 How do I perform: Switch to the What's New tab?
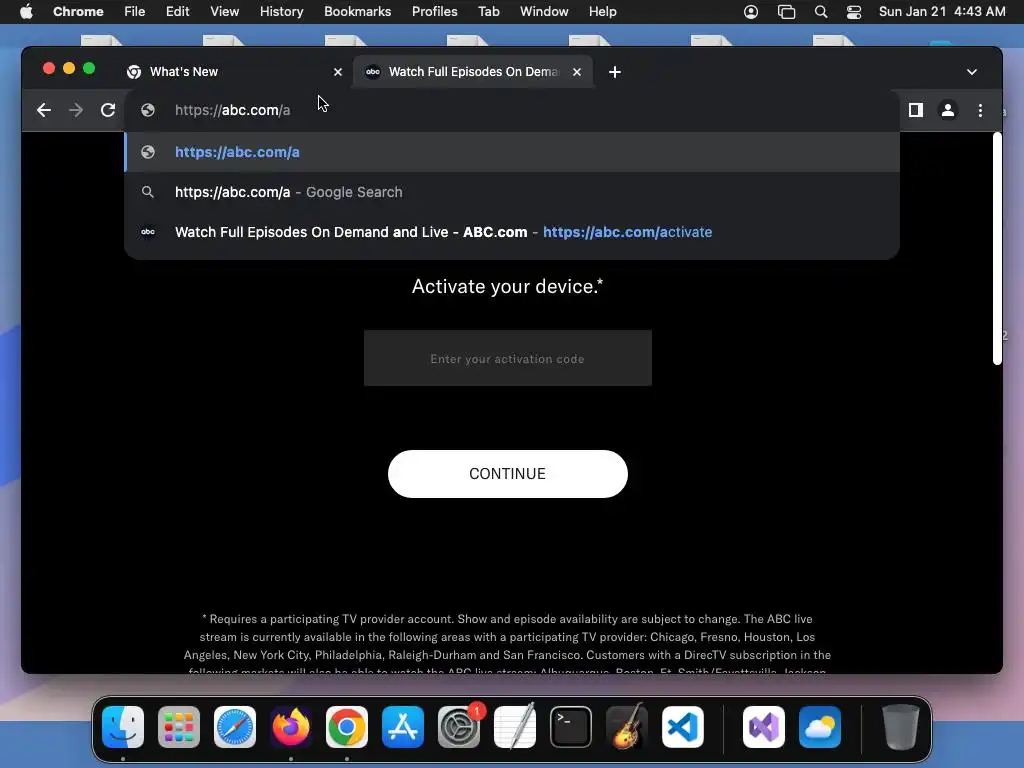(x=234, y=72)
